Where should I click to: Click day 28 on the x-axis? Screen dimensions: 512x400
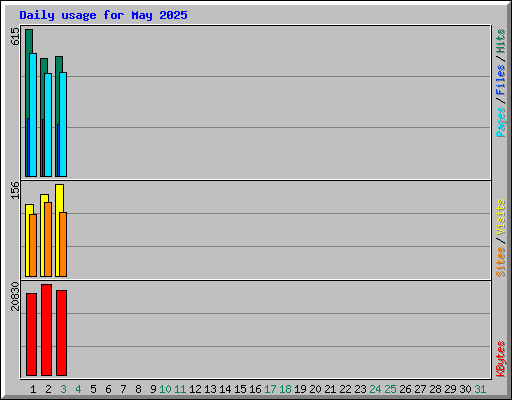pos(435,389)
